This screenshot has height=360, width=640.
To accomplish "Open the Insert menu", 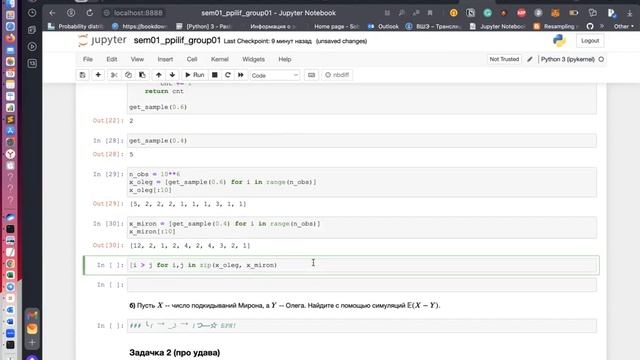I will [165, 59].
